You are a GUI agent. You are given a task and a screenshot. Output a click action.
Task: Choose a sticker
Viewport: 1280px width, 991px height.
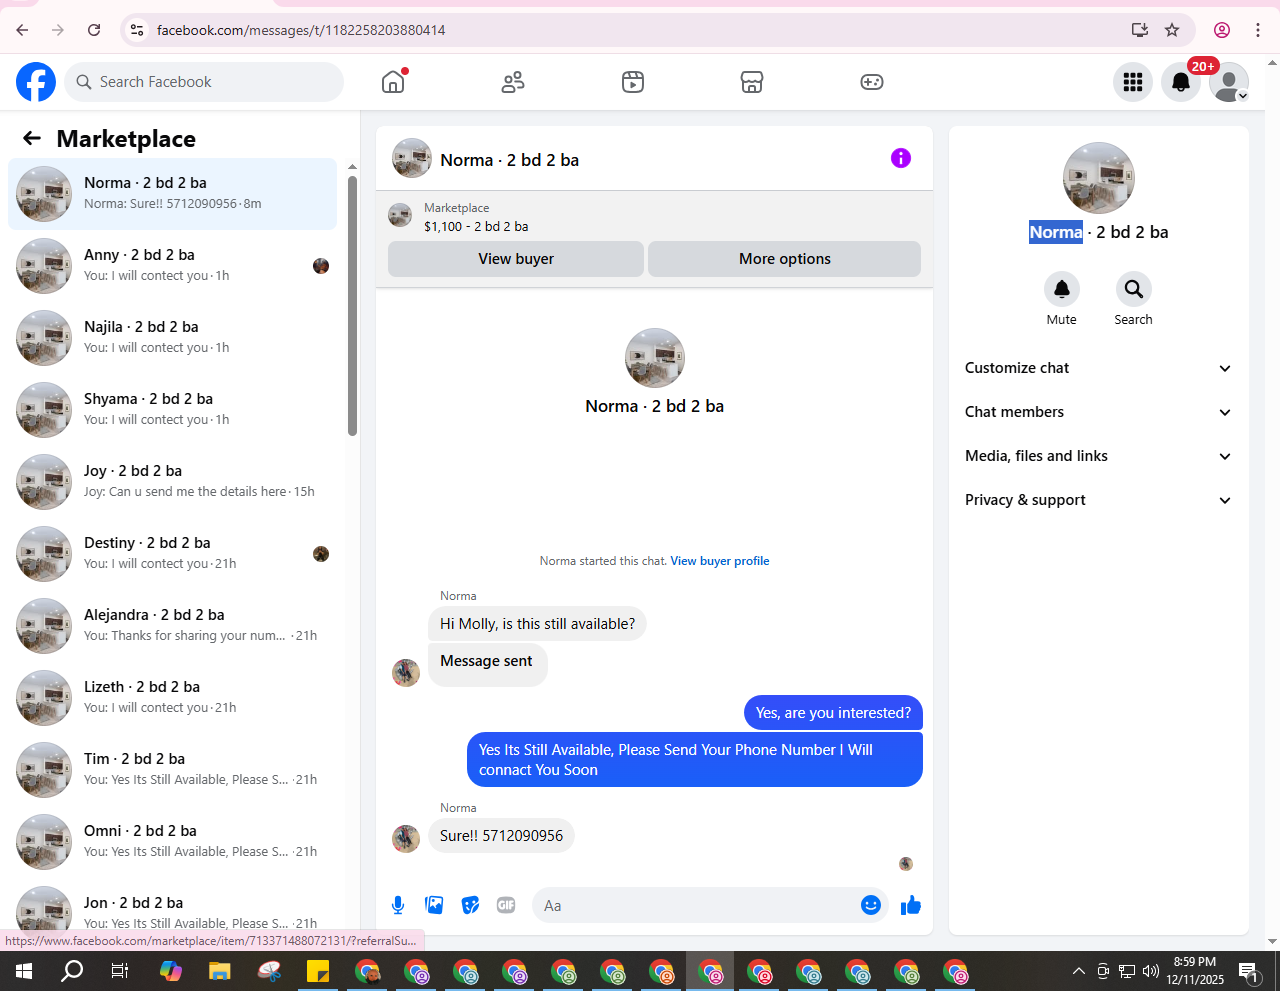coord(470,905)
